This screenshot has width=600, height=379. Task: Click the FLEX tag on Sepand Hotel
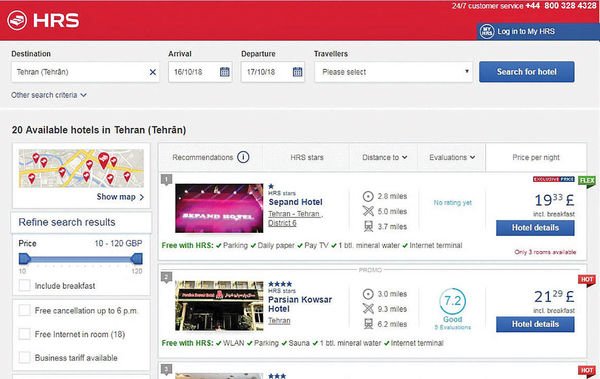pyautogui.click(x=587, y=181)
